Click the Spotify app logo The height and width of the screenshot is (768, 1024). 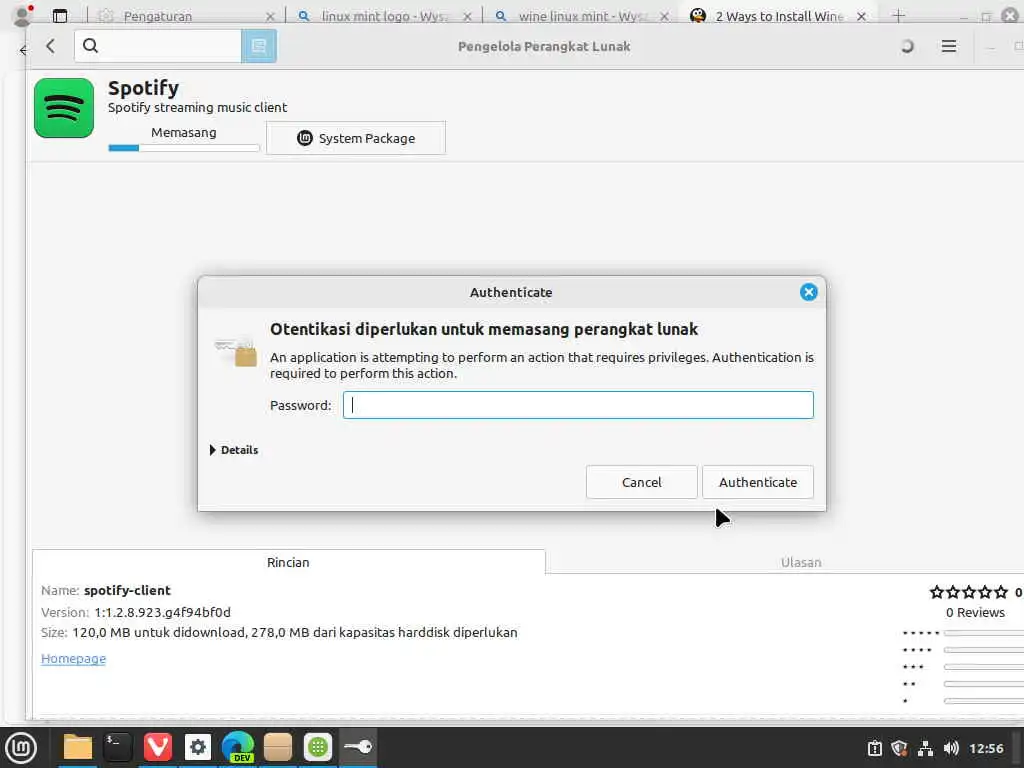click(64, 108)
